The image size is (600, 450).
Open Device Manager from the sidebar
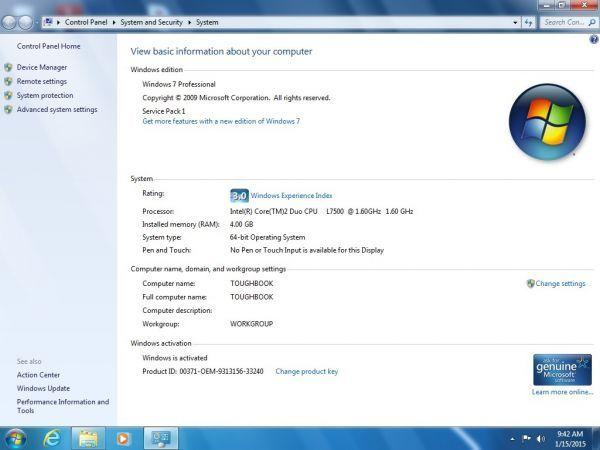(x=41, y=67)
